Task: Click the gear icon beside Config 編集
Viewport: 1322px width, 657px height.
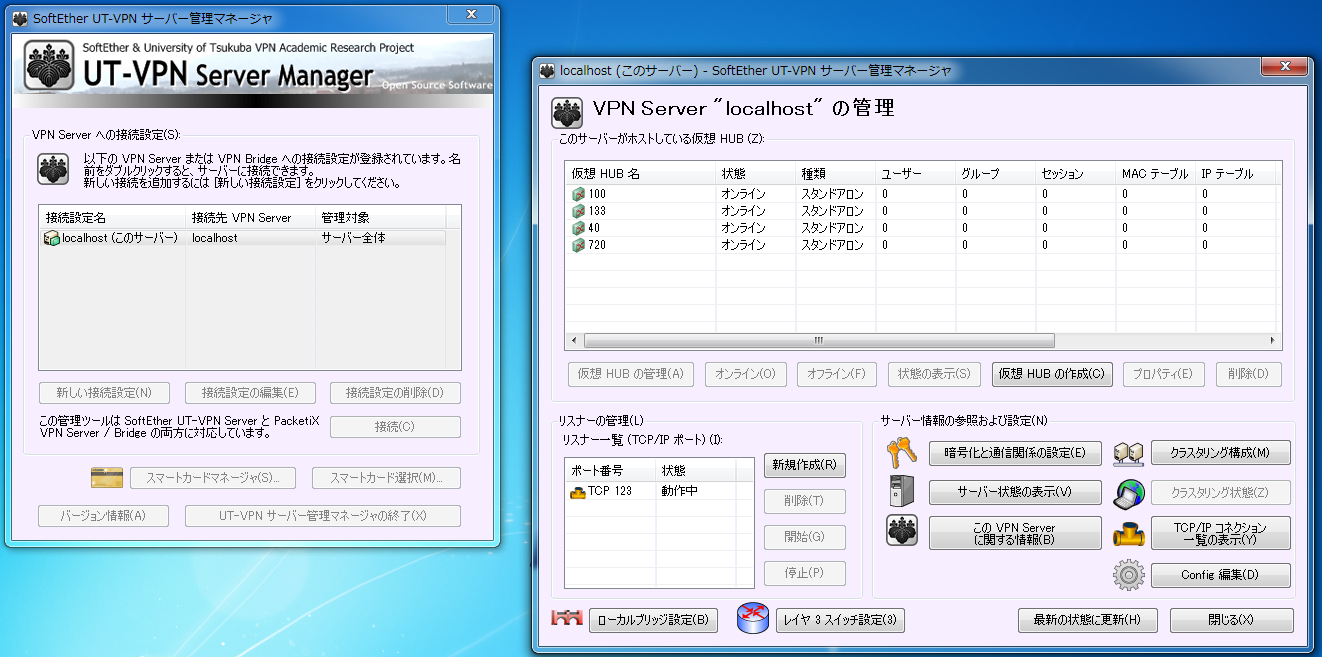Action: 1128,575
